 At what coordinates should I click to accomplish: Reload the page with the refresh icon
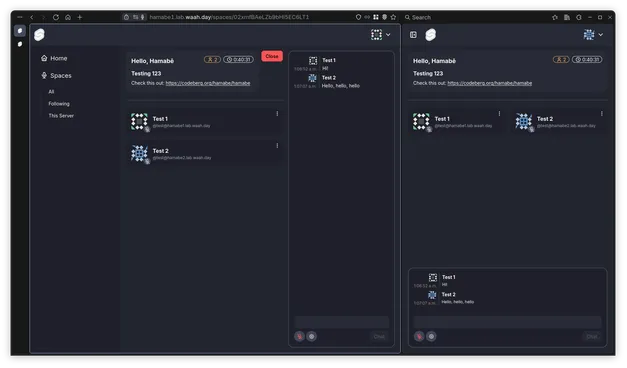pyautogui.click(x=56, y=17)
